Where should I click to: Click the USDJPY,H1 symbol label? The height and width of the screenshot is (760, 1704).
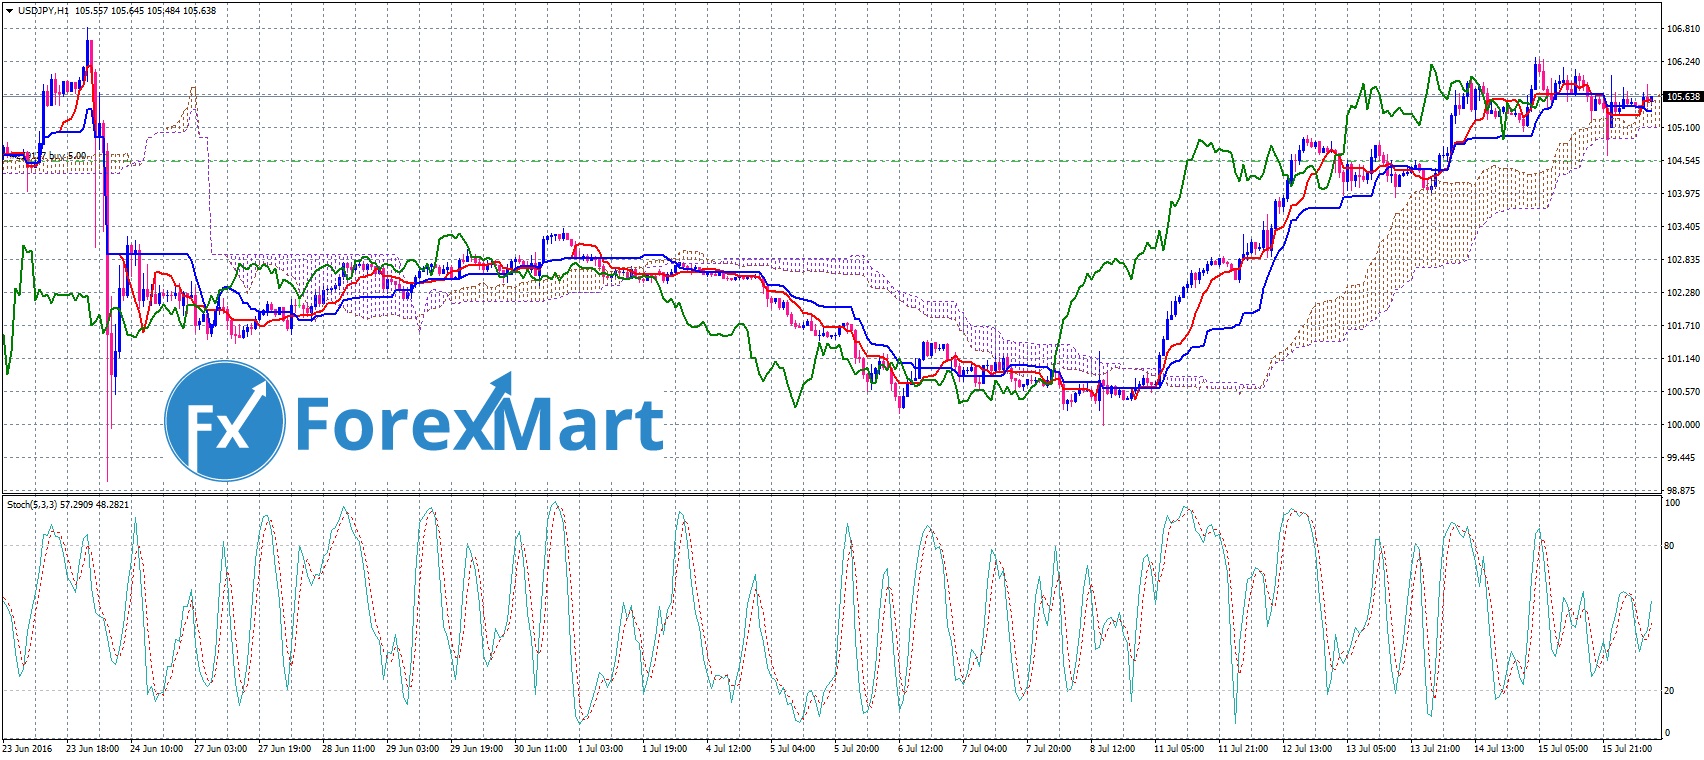tap(43, 11)
